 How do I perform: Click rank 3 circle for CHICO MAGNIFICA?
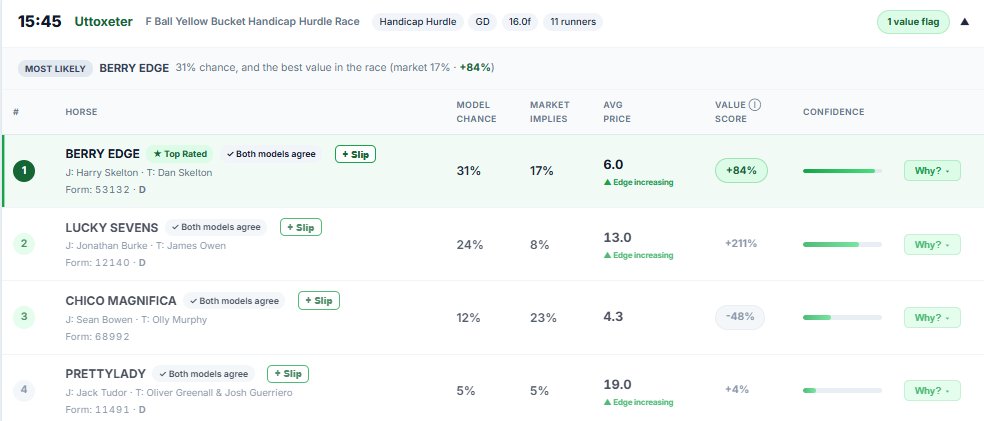coord(24,317)
